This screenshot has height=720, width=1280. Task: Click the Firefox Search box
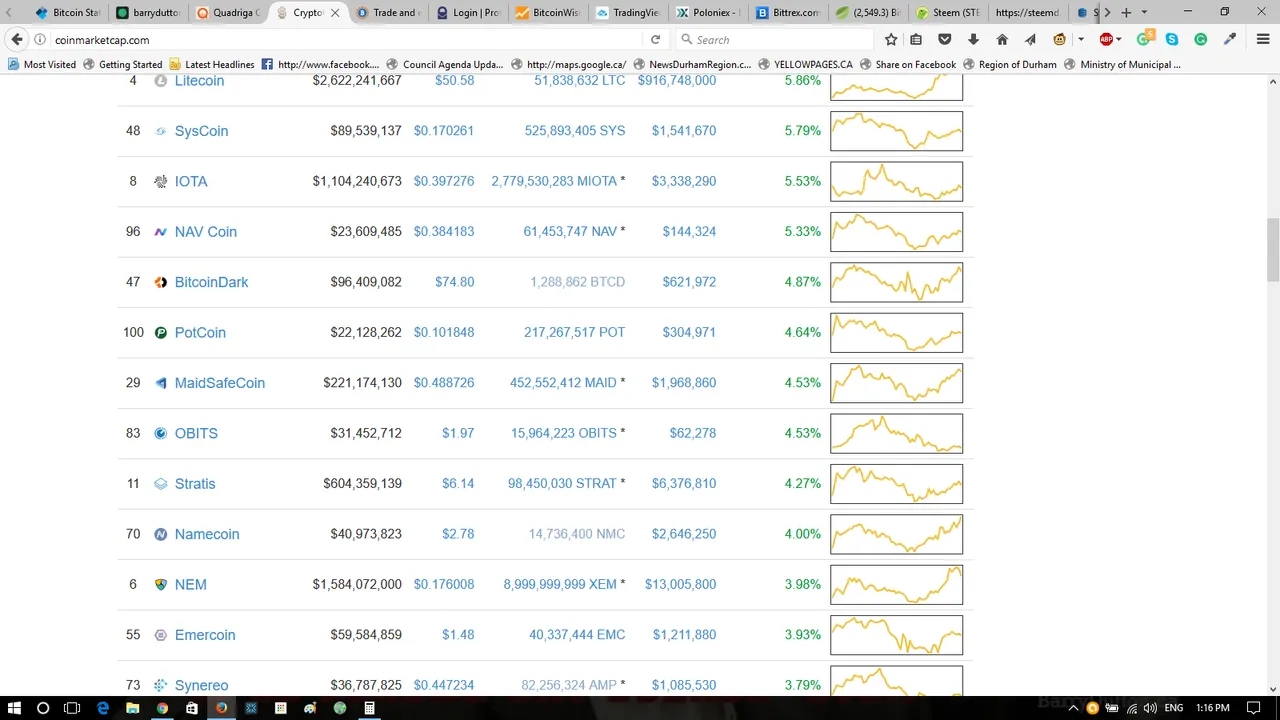point(773,40)
